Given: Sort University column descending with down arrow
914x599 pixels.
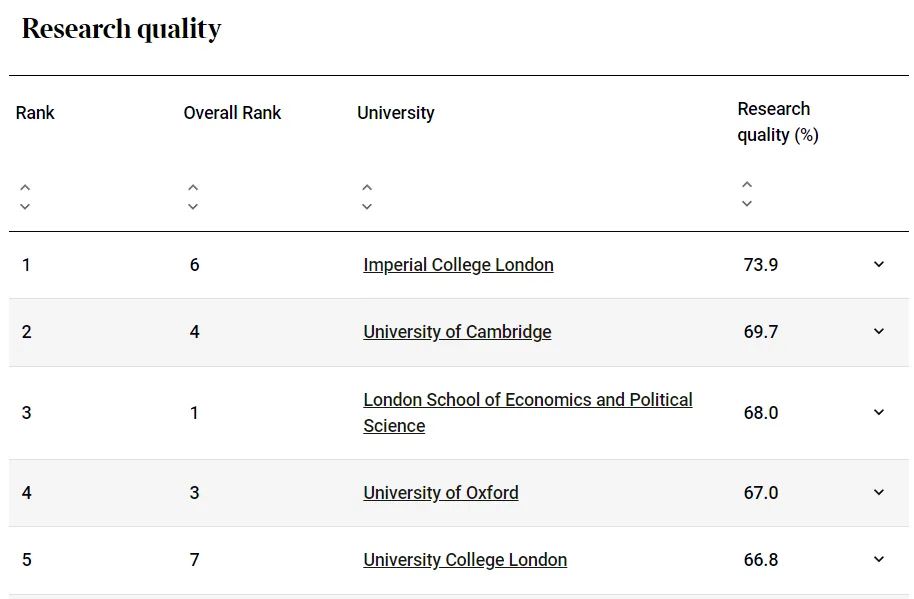Looking at the screenshot, I should coord(367,206).
